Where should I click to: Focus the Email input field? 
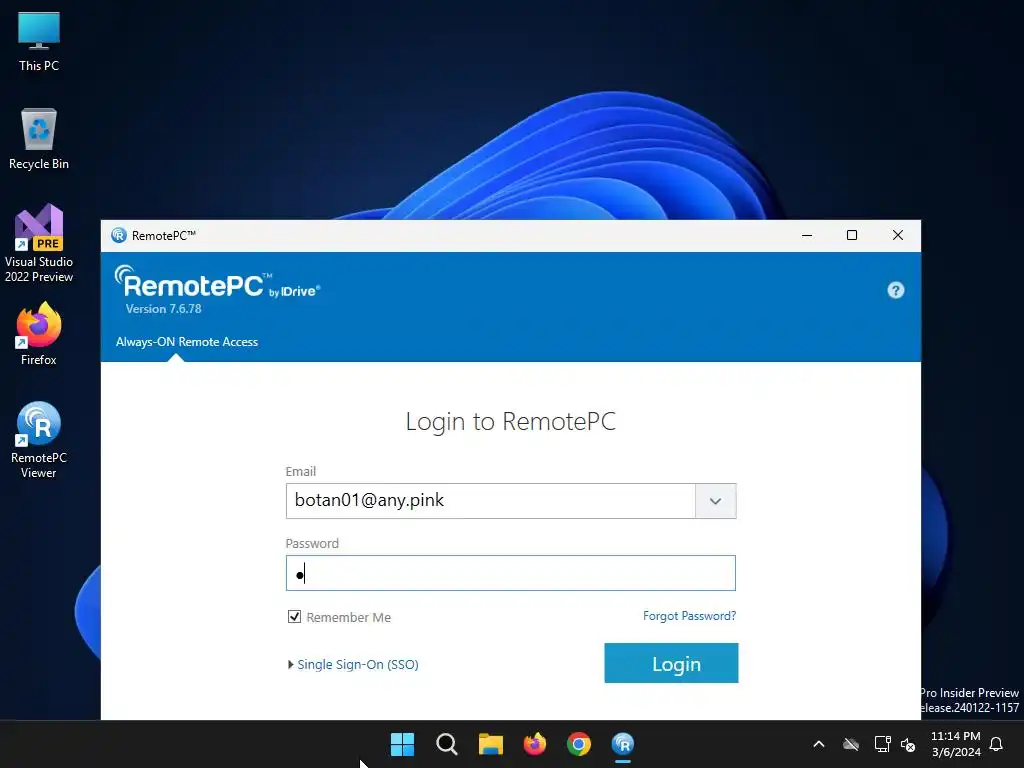(x=490, y=501)
